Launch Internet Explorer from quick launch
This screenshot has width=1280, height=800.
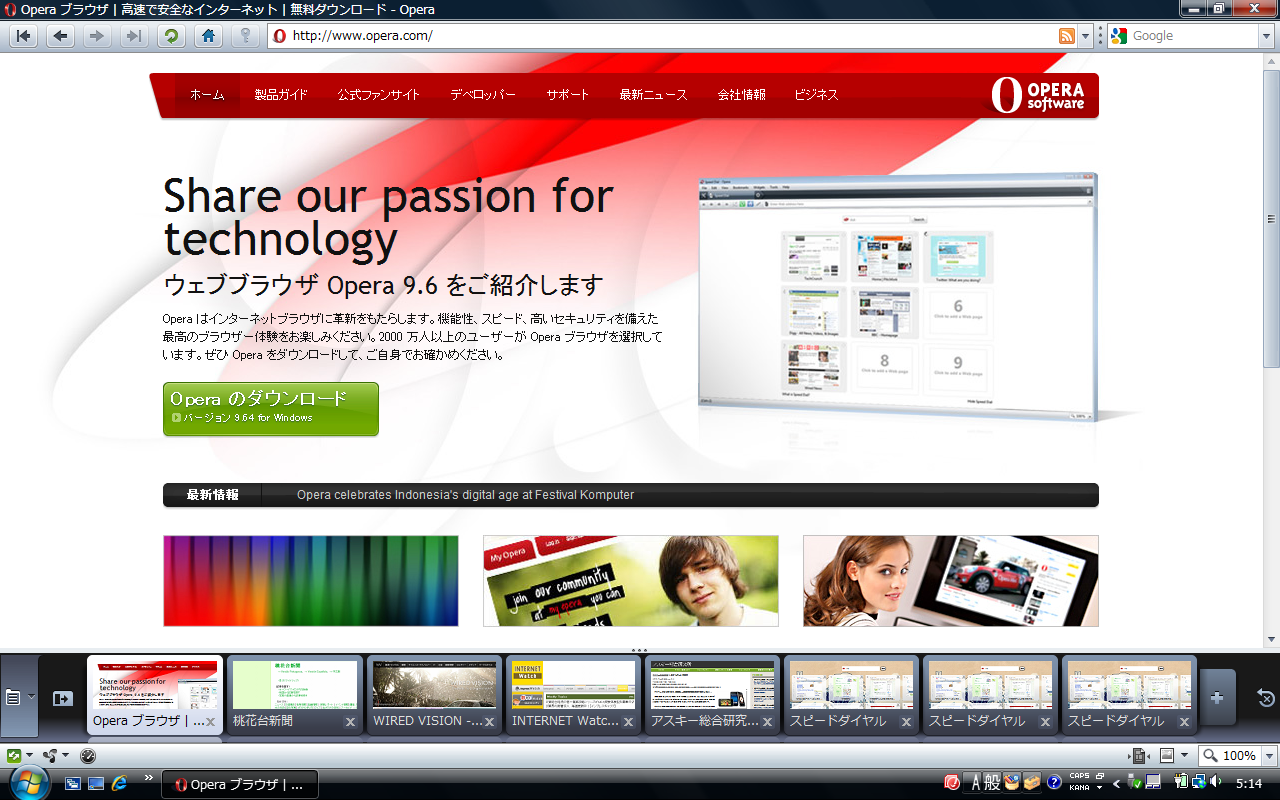click(x=120, y=783)
